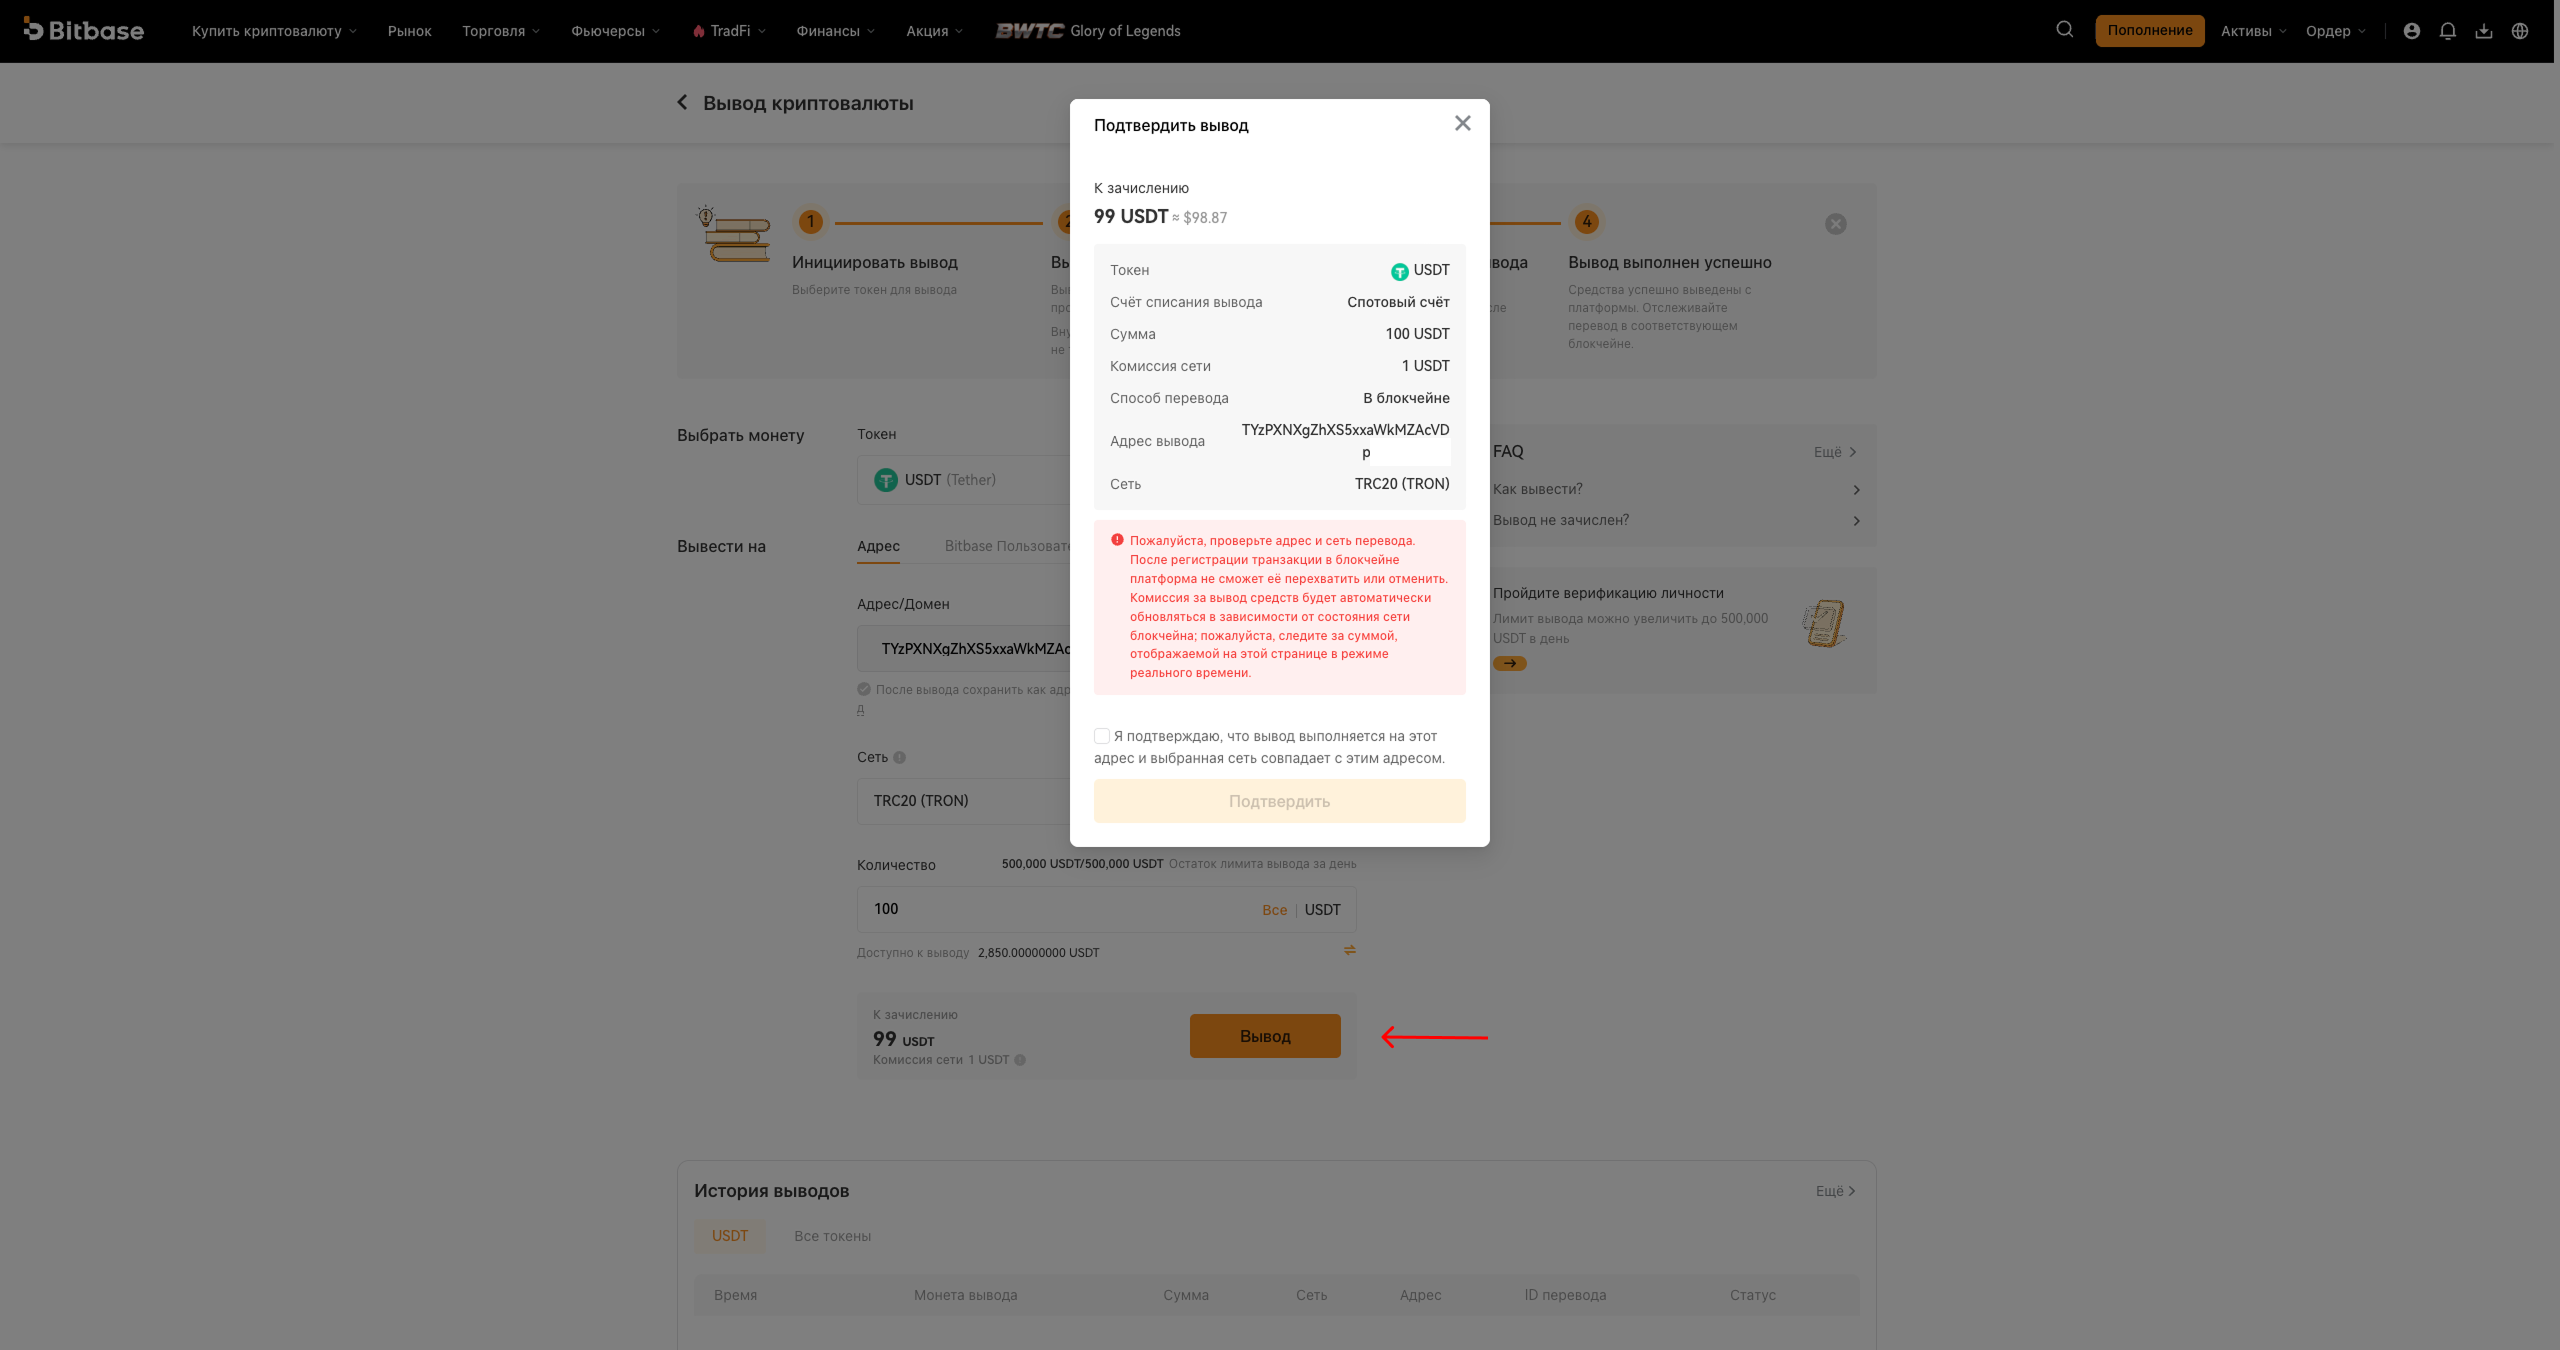The width and height of the screenshot is (2560, 1350).
Task: Click the app download icon
Action: [x=2483, y=31]
